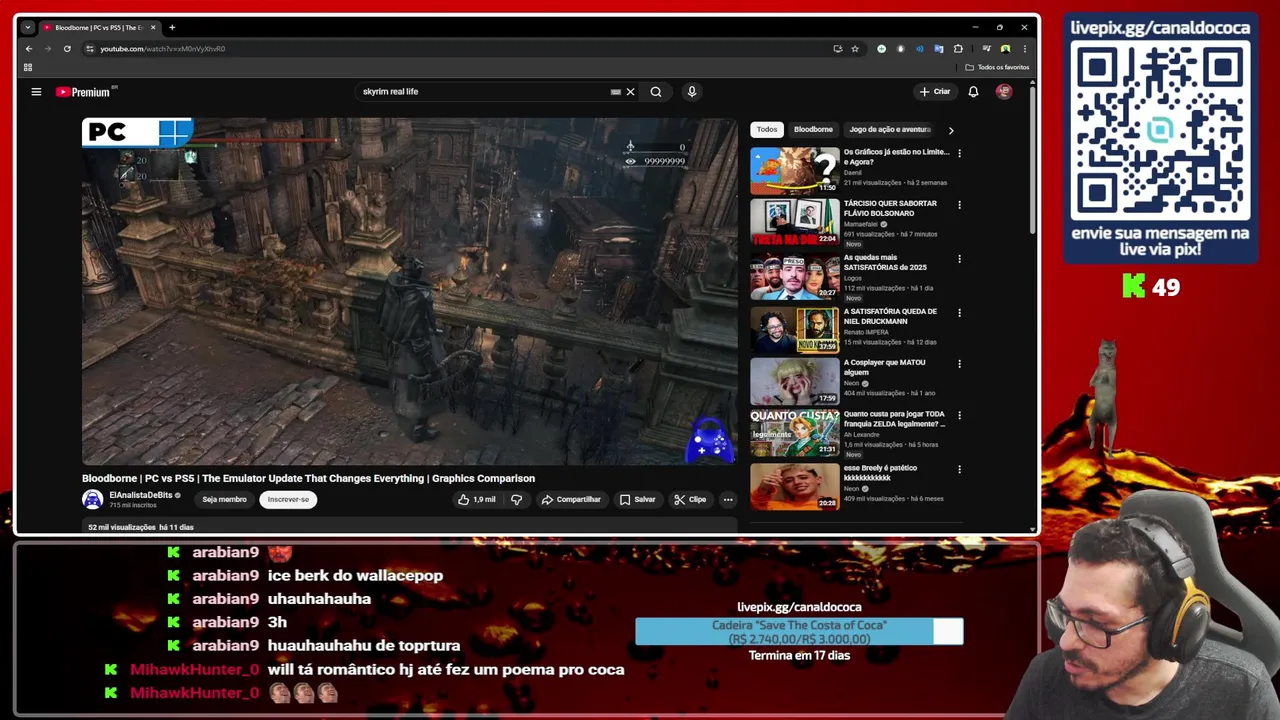This screenshot has height=720, width=1280.
Task: Open the ElAnalistaDeBits channel name link
Action: point(140,495)
